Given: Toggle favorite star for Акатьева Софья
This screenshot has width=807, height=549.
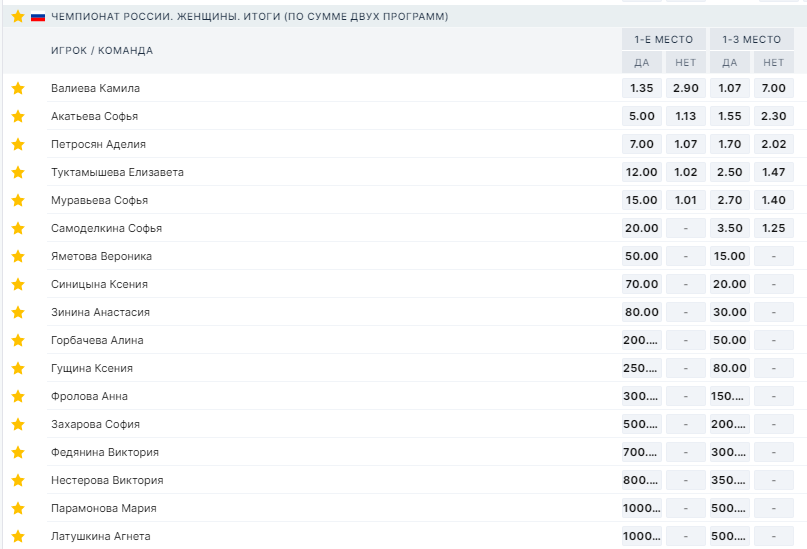Looking at the screenshot, I should coord(17,116).
